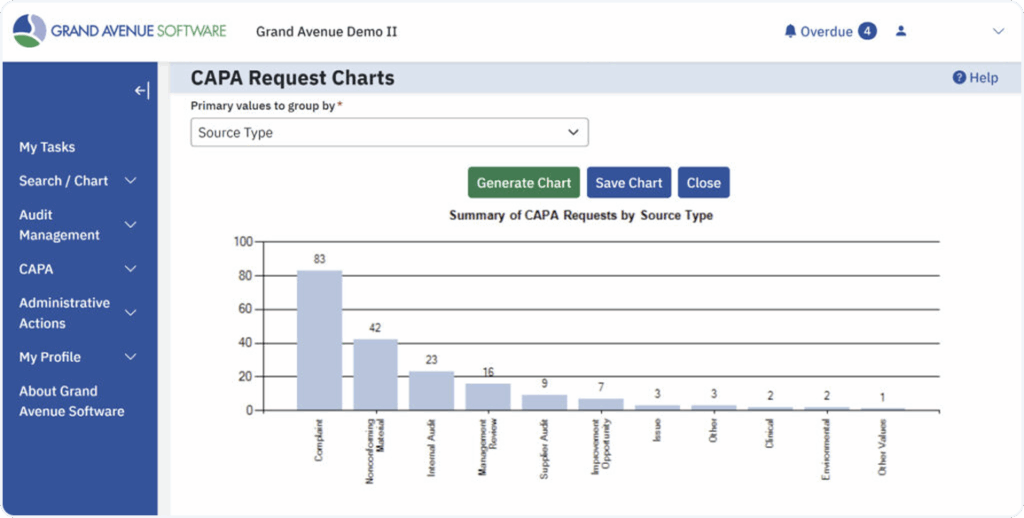Click the Help question mark icon
The width and height of the screenshot is (1024, 518).
coord(959,77)
